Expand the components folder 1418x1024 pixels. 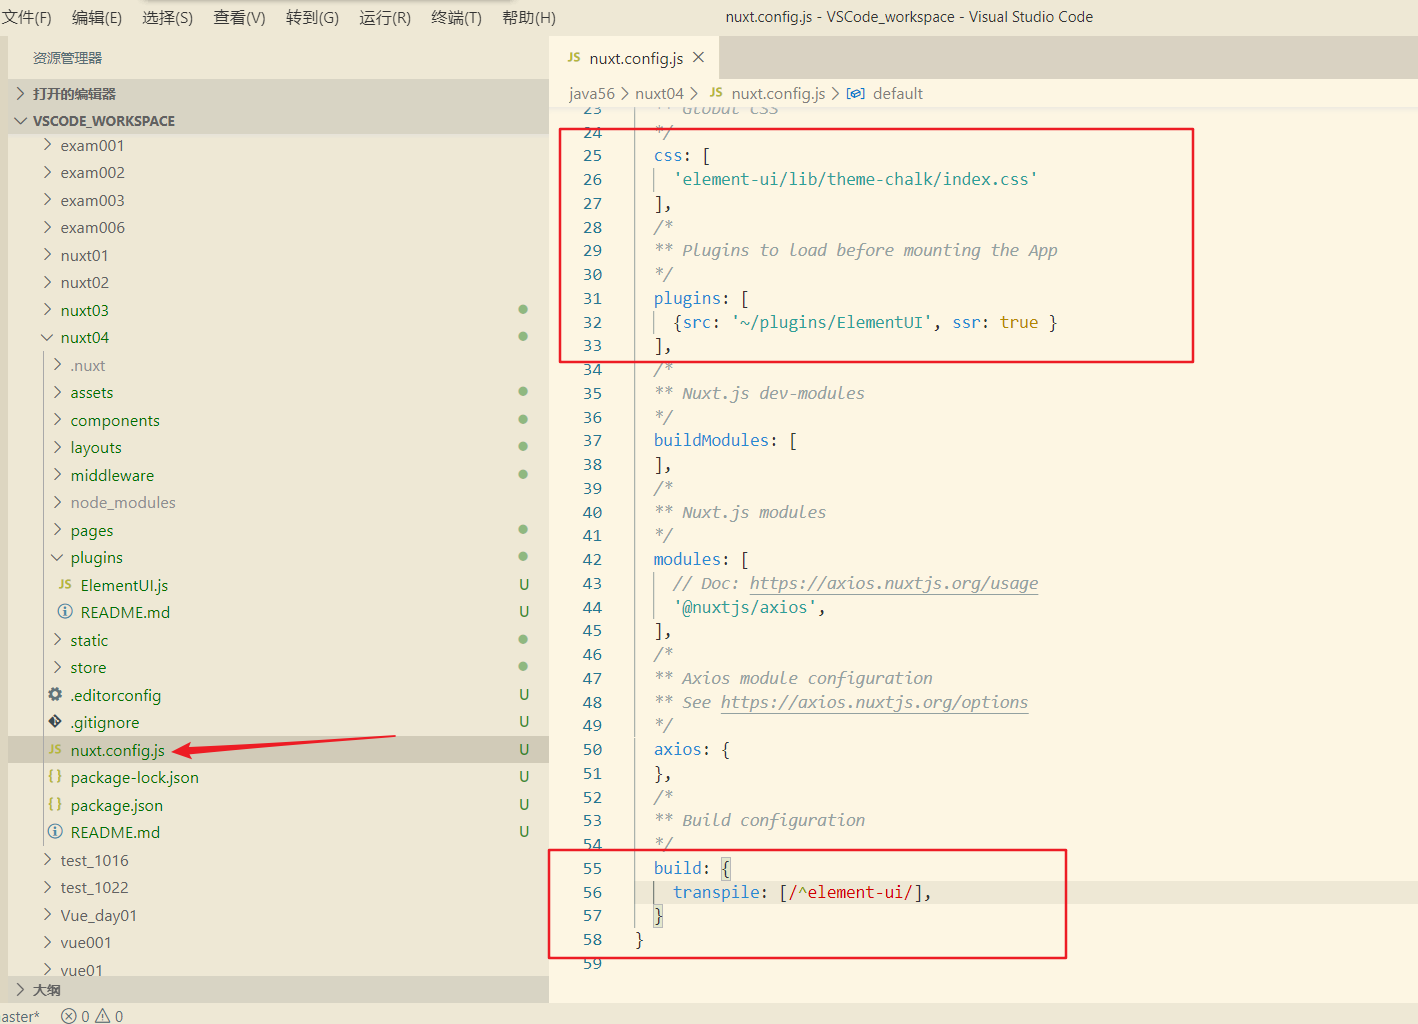point(57,420)
